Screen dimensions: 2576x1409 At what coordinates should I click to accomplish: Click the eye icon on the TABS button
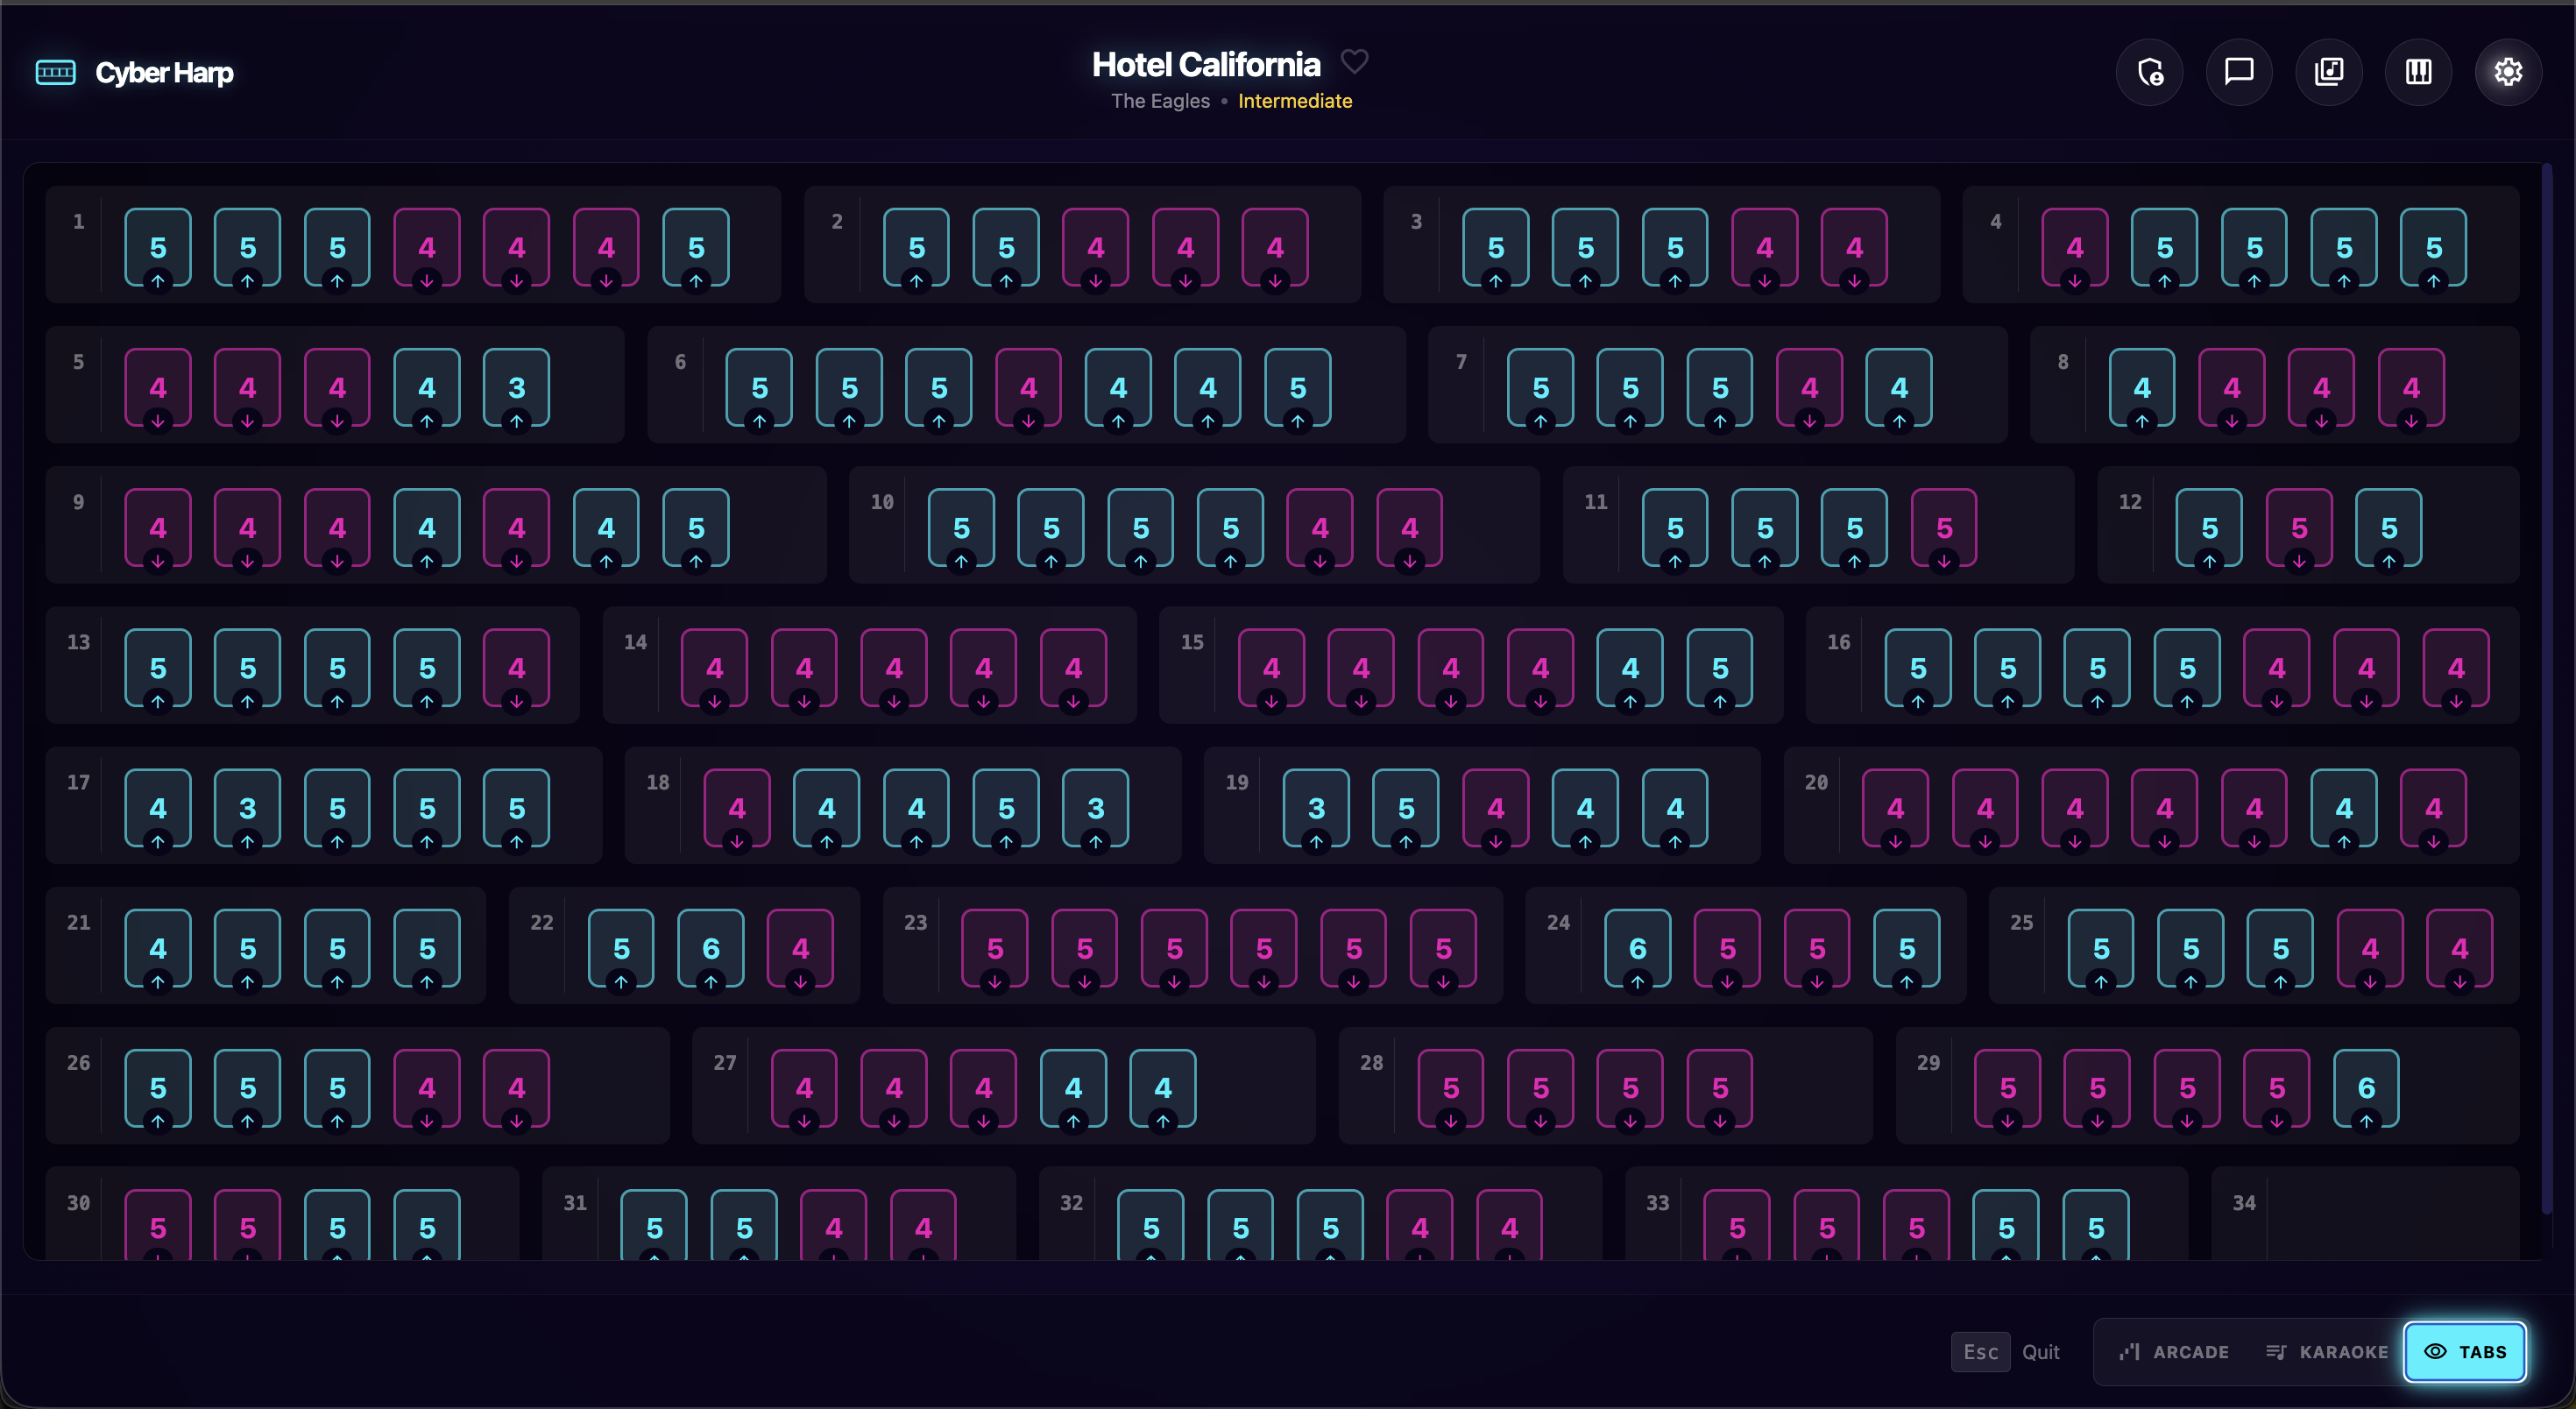(2437, 1351)
